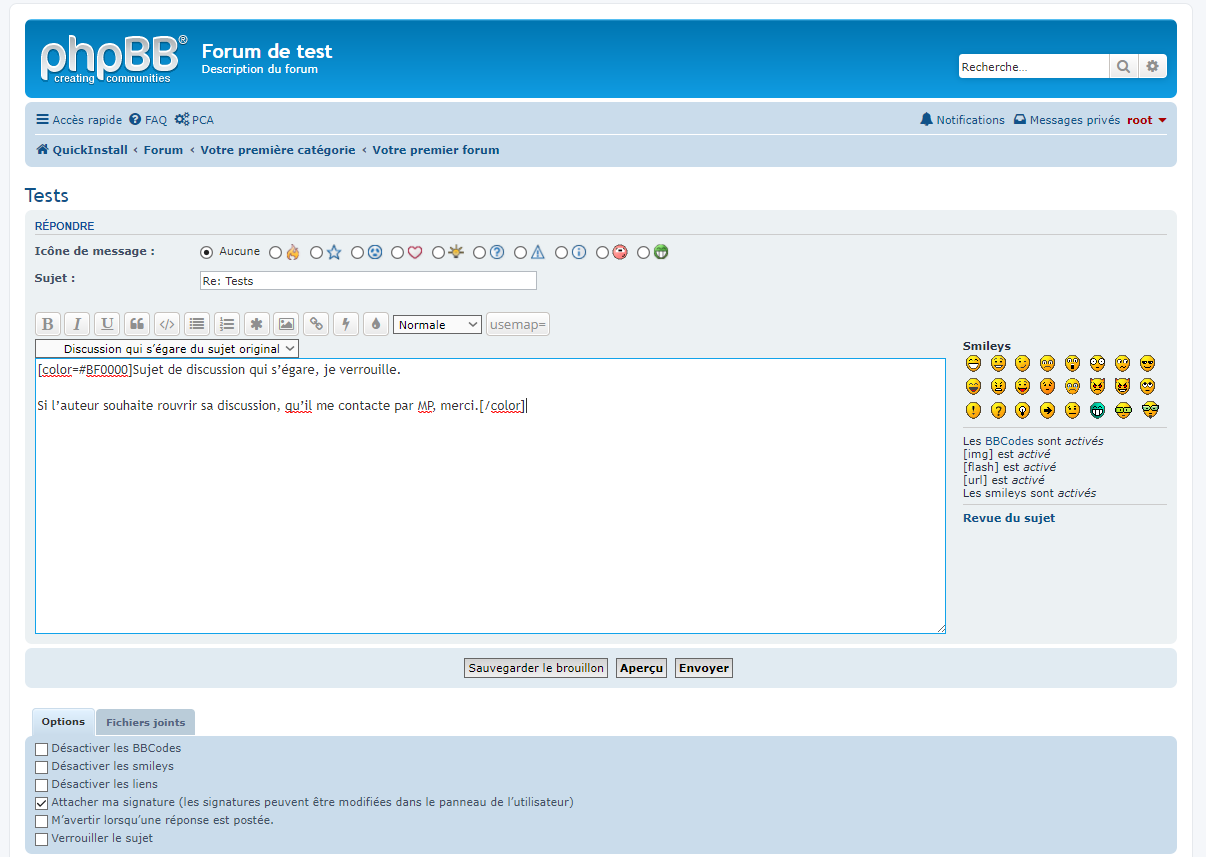Uncheck Attacher ma signature option
This screenshot has width=1206, height=857.
tap(42, 803)
